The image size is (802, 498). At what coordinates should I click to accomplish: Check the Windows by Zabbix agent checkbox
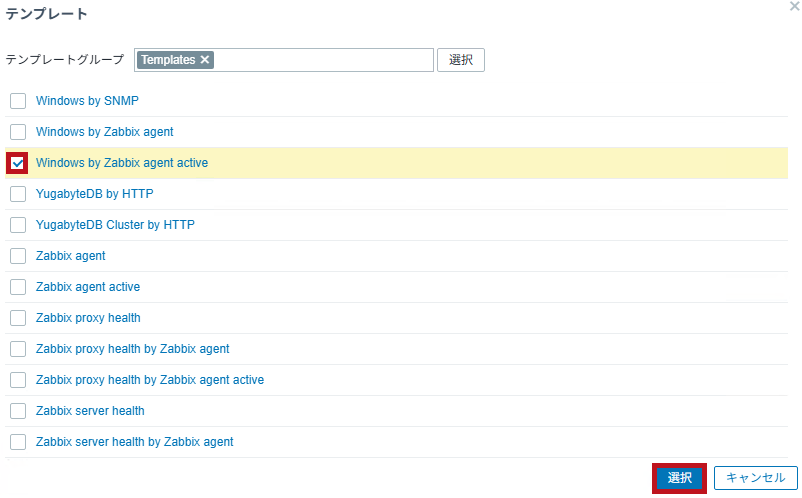(18, 132)
